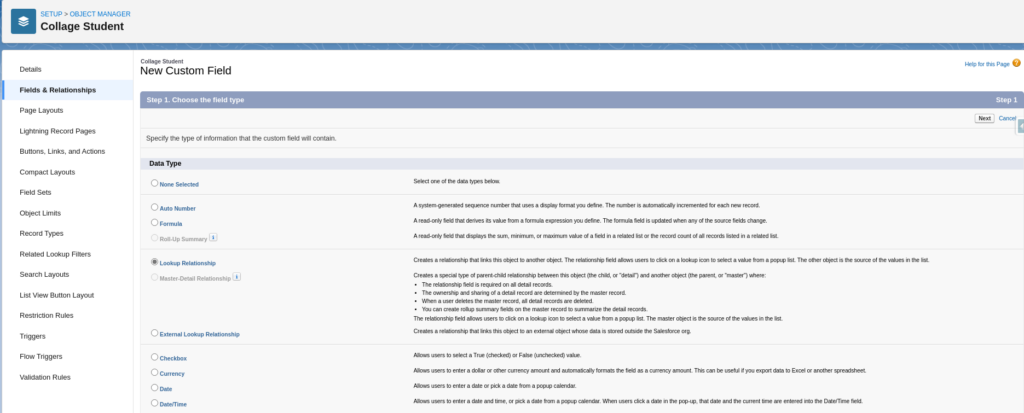The width and height of the screenshot is (1024, 413).
Task: Choose the Date/Time radio button
Action: click(154, 403)
